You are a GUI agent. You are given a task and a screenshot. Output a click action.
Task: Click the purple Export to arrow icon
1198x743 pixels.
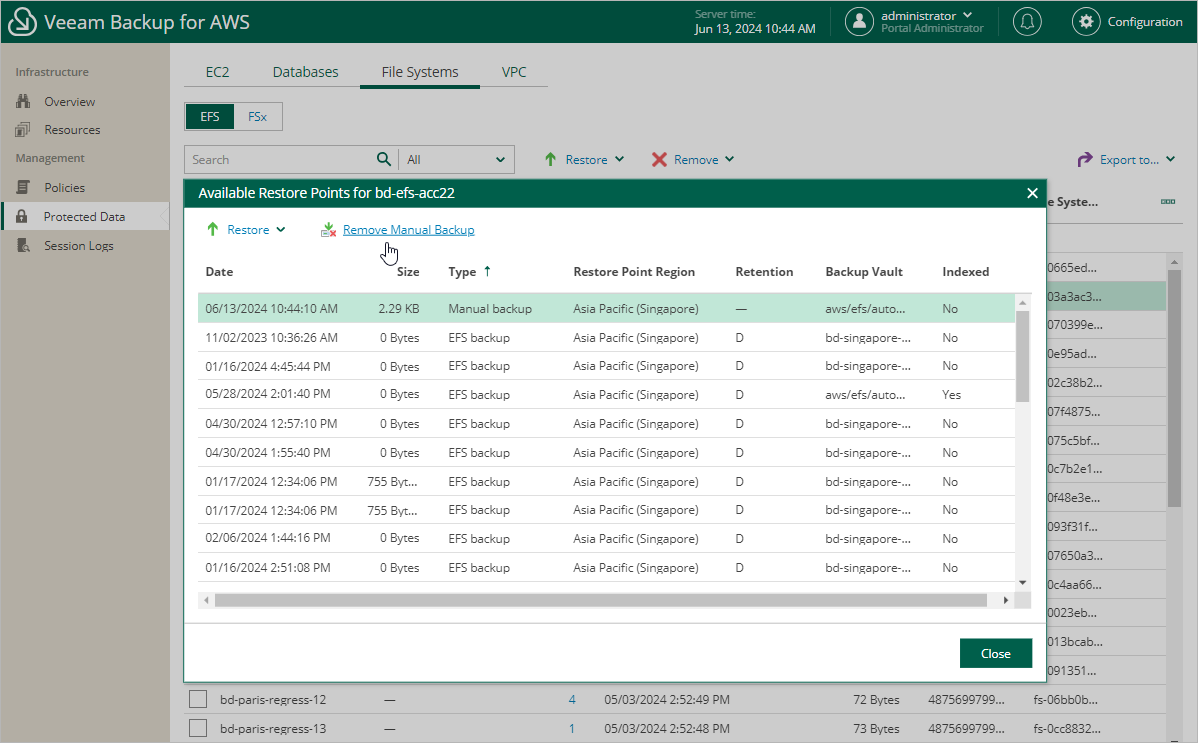pos(1084,159)
